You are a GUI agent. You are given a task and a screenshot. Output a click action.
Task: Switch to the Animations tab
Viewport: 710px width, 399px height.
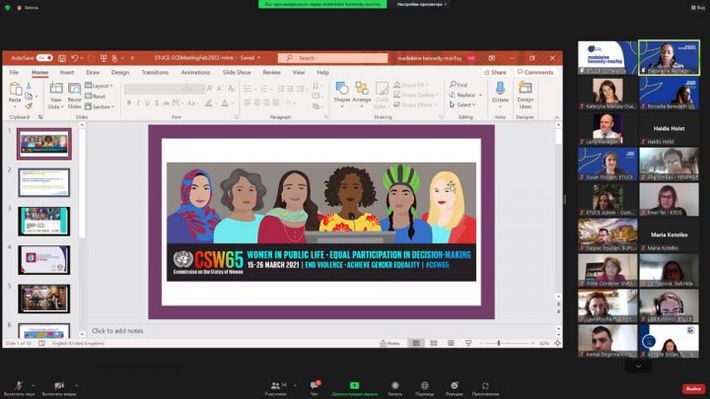click(196, 72)
